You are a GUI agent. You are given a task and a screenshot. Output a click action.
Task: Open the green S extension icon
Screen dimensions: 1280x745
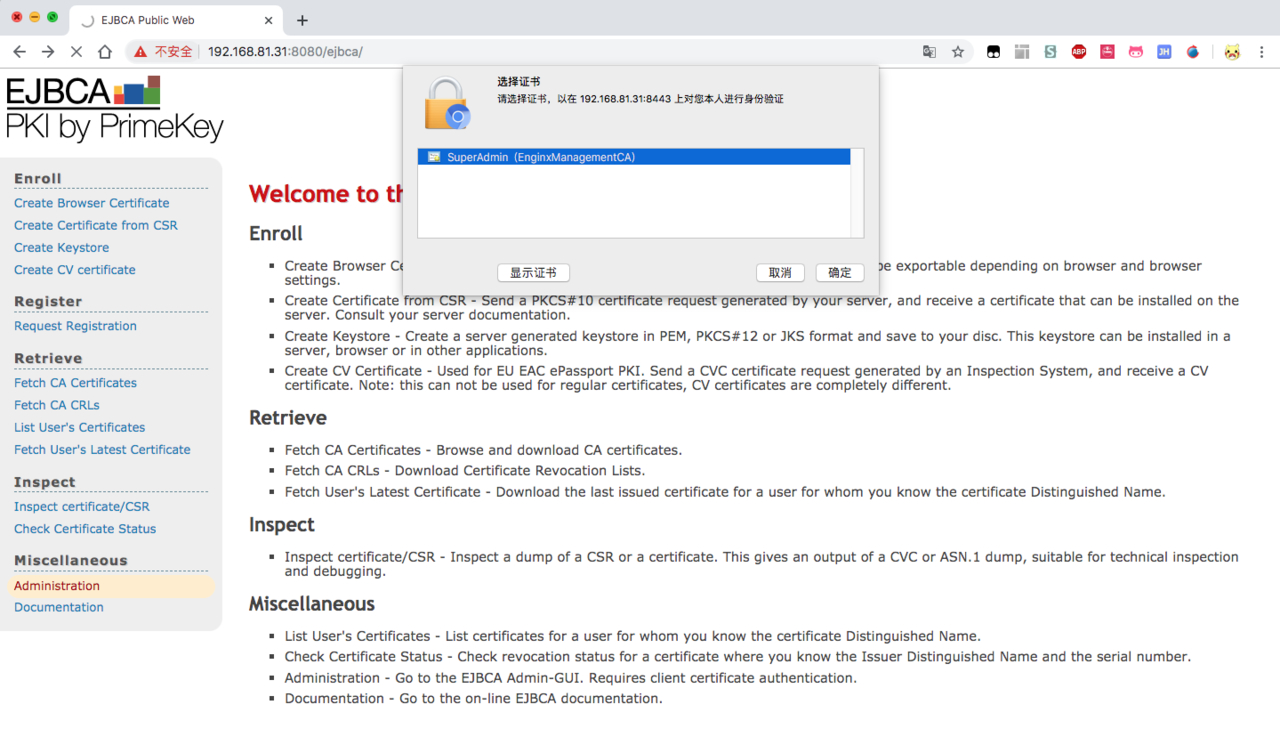[1050, 52]
